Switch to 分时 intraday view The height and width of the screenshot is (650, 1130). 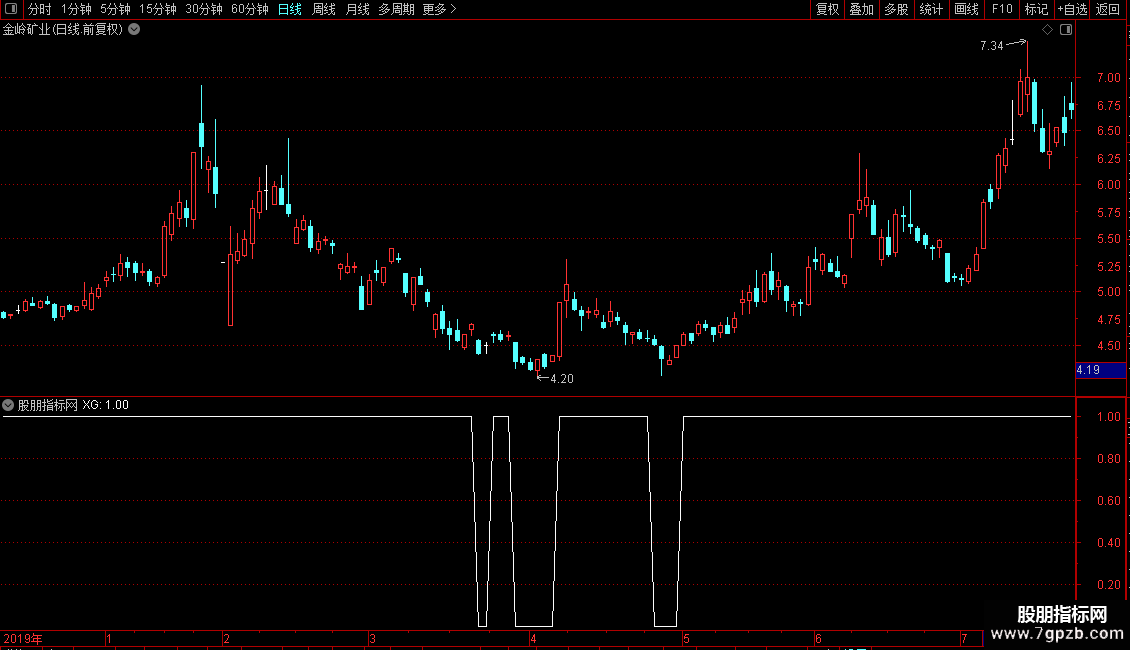(x=40, y=9)
